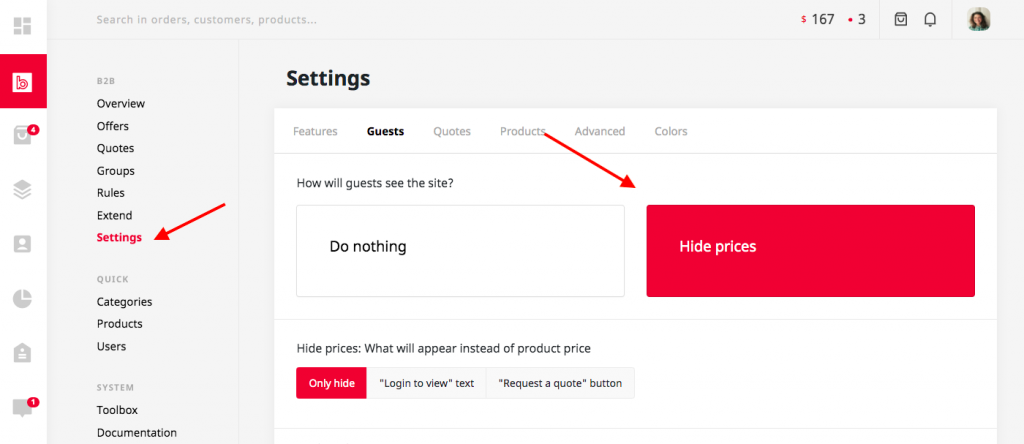The width and height of the screenshot is (1024, 444).
Task: Open the Advanced settings tab
Action: pos(600,131)
